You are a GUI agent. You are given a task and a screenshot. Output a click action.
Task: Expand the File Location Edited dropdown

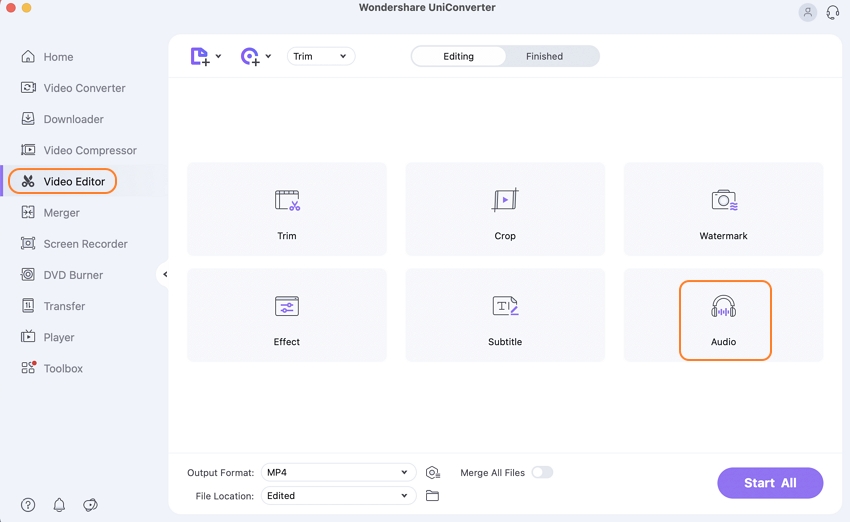click(x=338, y=496)
